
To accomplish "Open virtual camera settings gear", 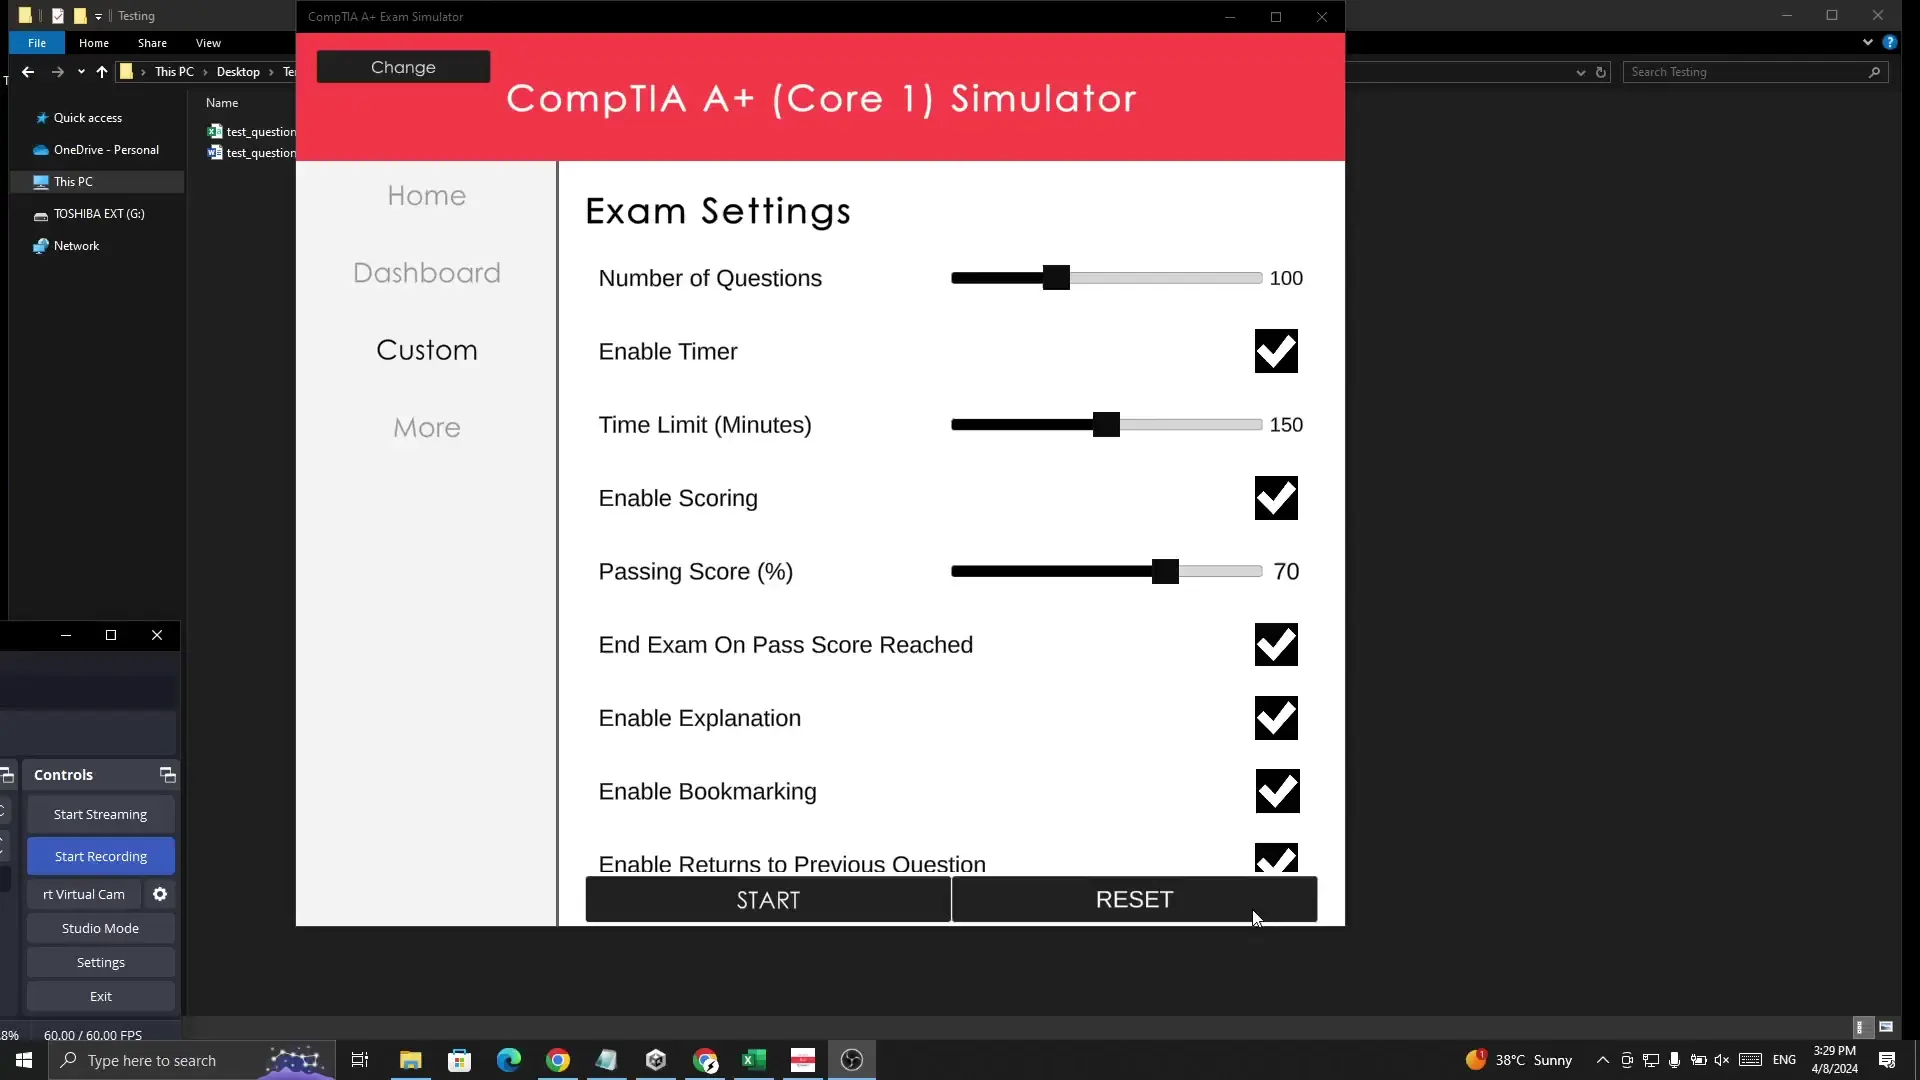I will click(x=160, y=894).
